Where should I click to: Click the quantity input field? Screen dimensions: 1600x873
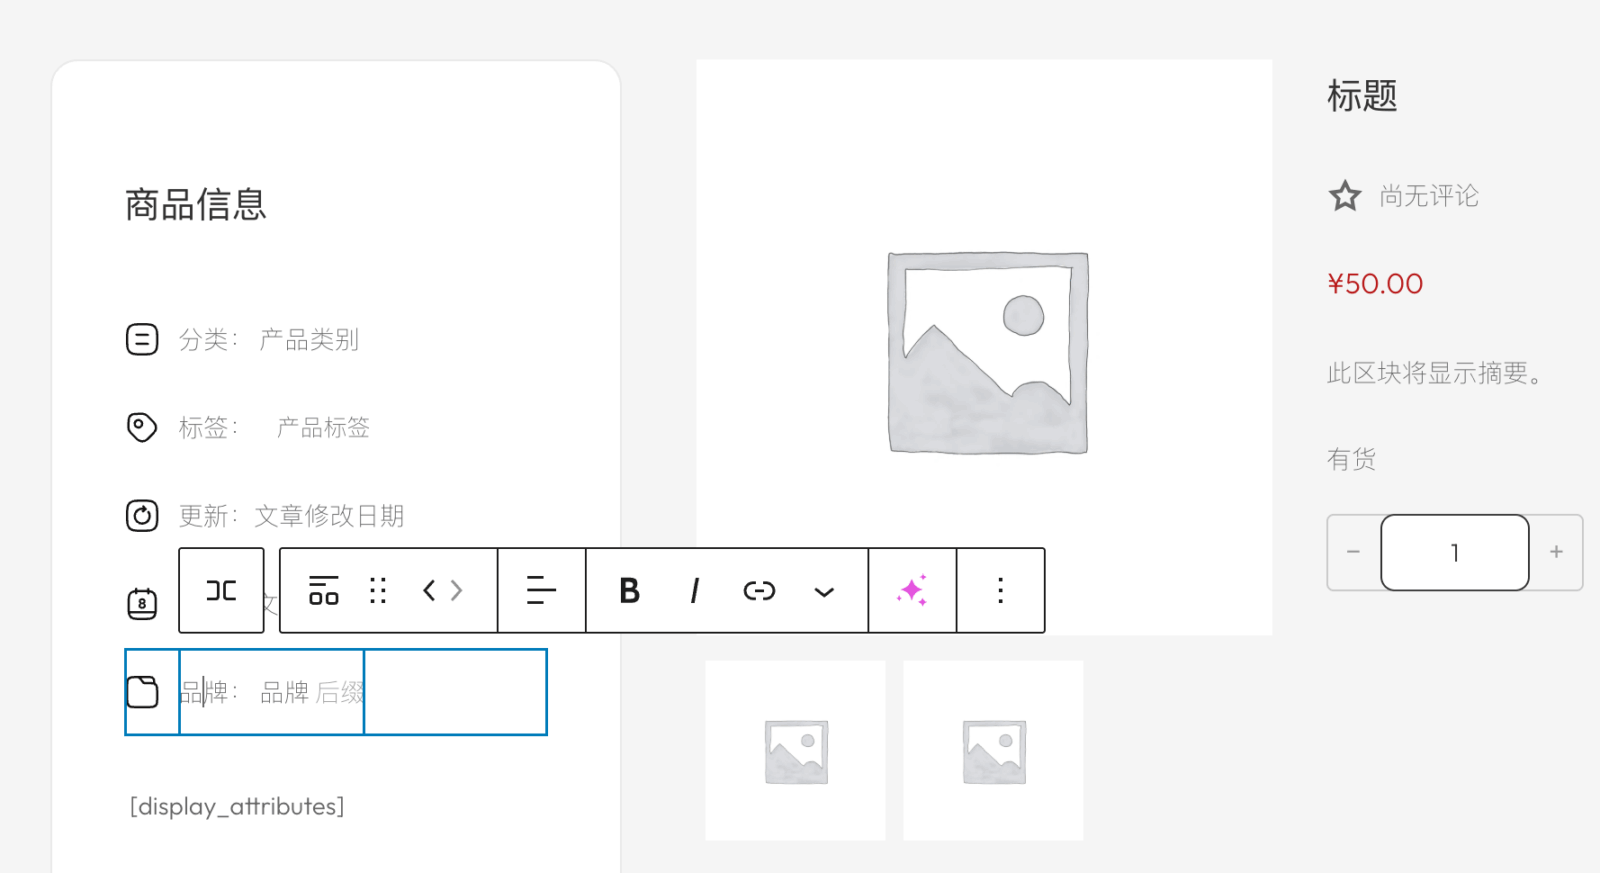click(1454, 552)
